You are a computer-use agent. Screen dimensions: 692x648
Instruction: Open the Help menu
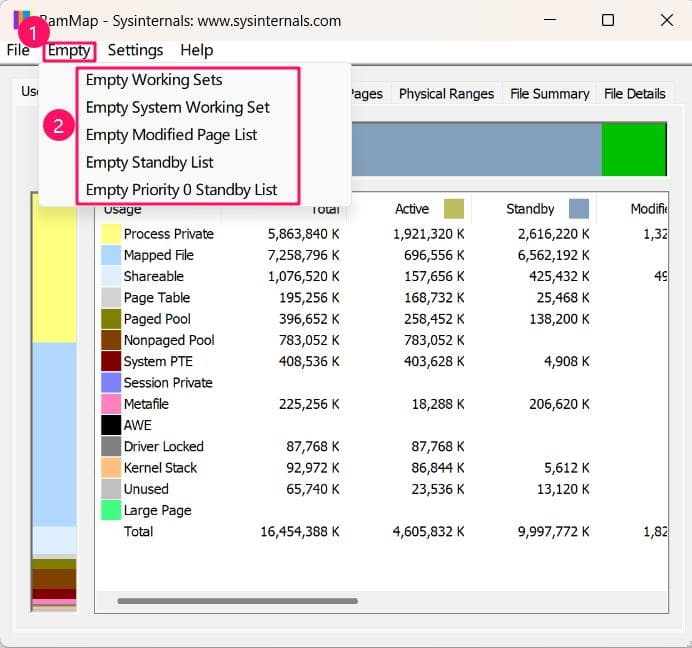(196, 50)
